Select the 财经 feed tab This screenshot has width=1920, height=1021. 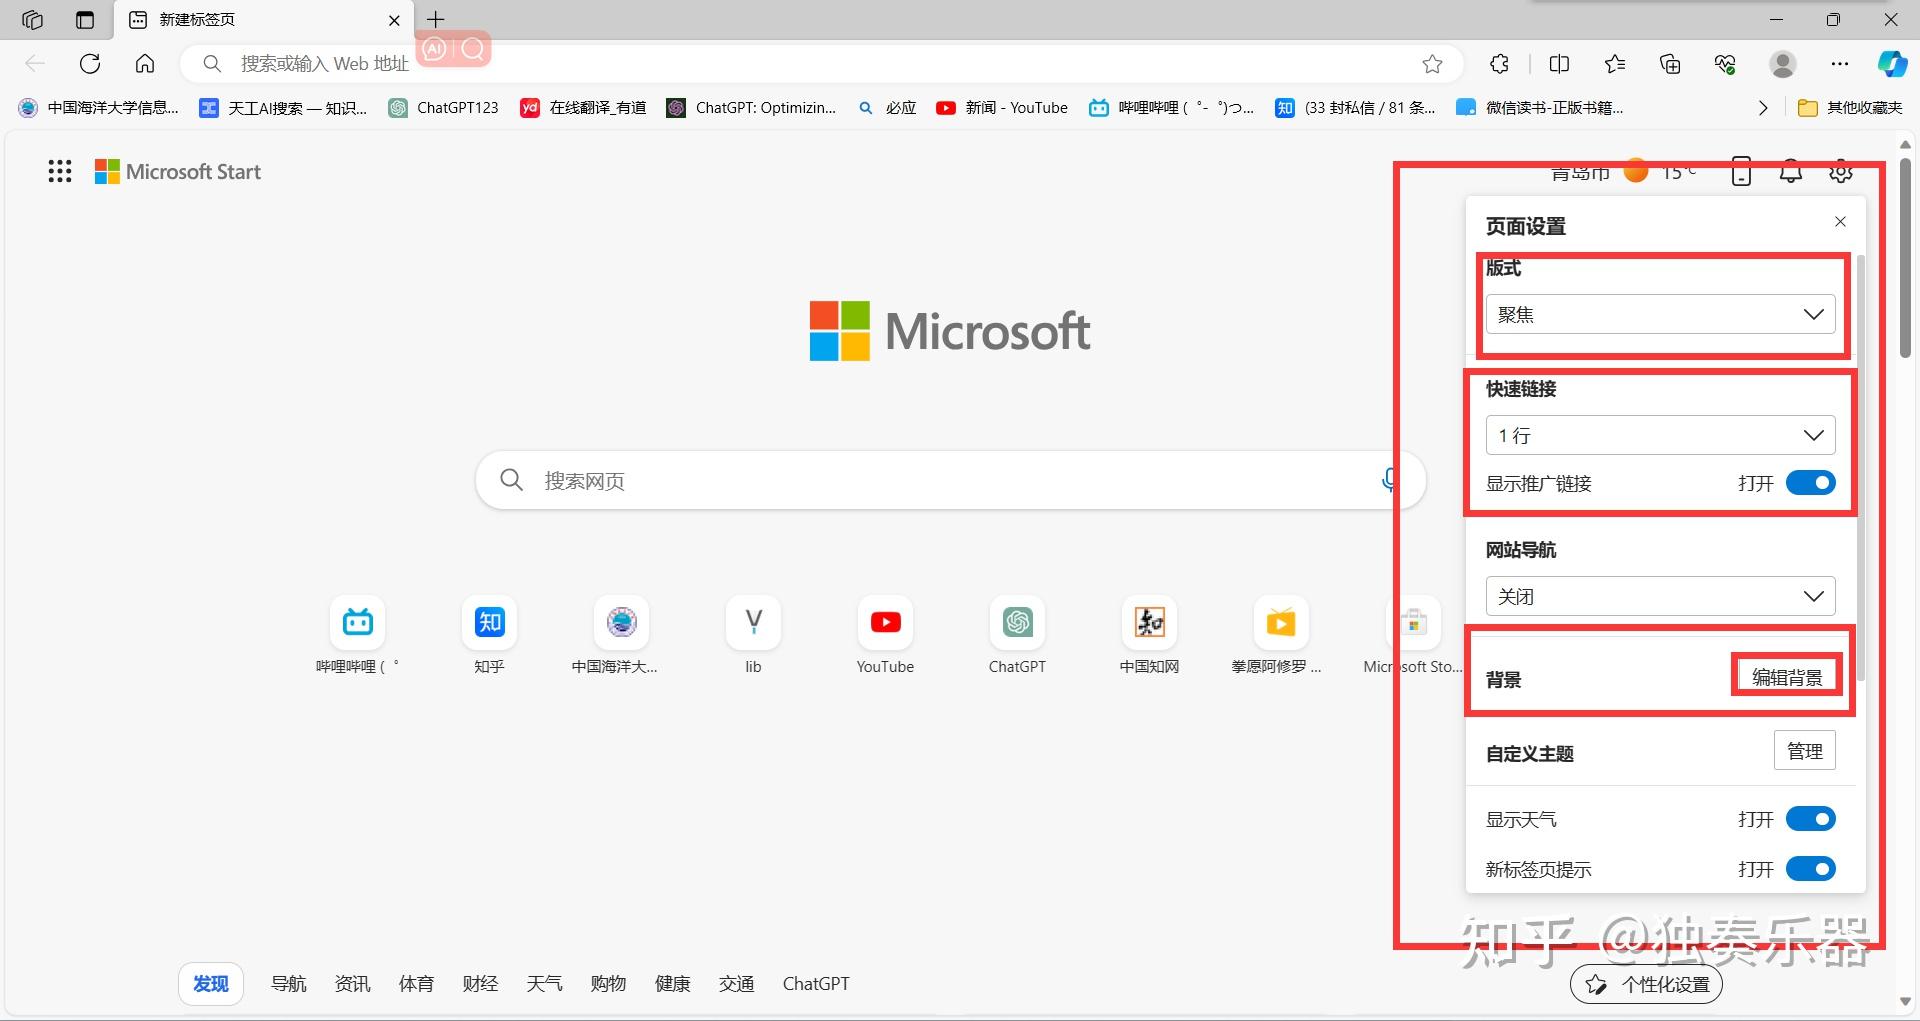[481, 984]
